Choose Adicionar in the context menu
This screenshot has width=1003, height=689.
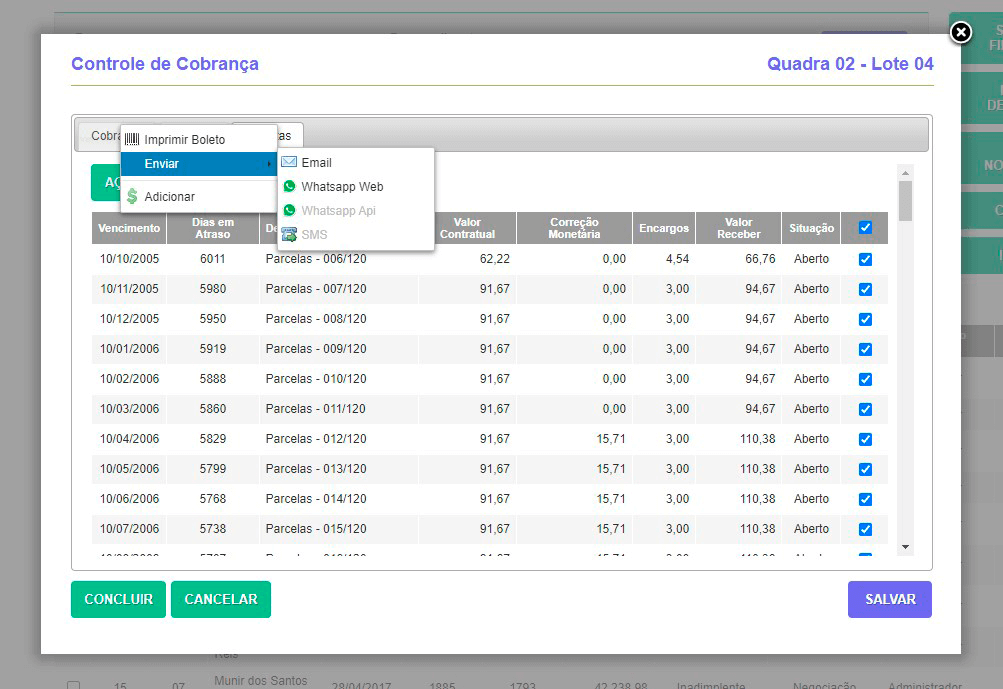(x=169, y=197)
